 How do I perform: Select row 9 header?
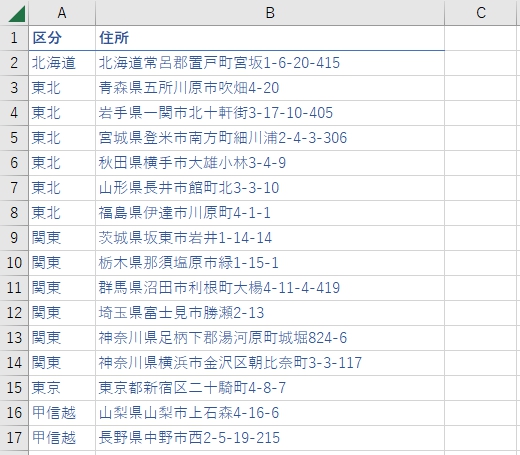[x=14, y=238]
